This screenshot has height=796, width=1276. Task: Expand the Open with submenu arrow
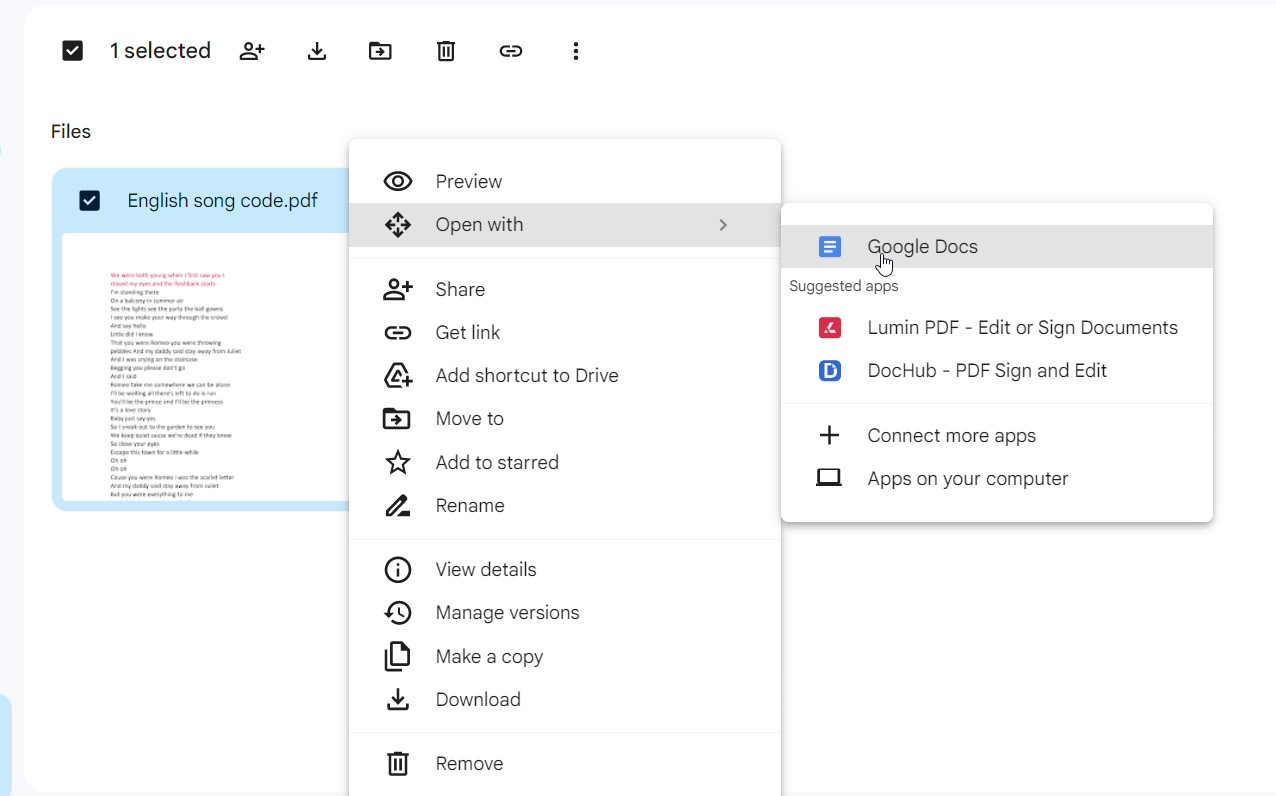[722, 225]
